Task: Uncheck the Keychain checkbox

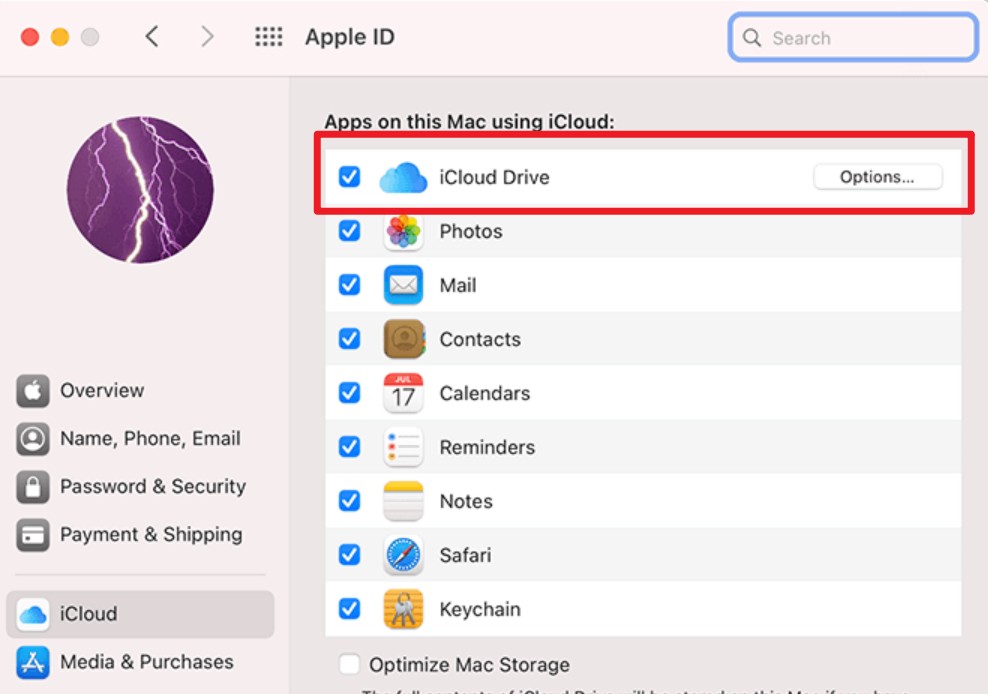Action: [x=349, y=609]
